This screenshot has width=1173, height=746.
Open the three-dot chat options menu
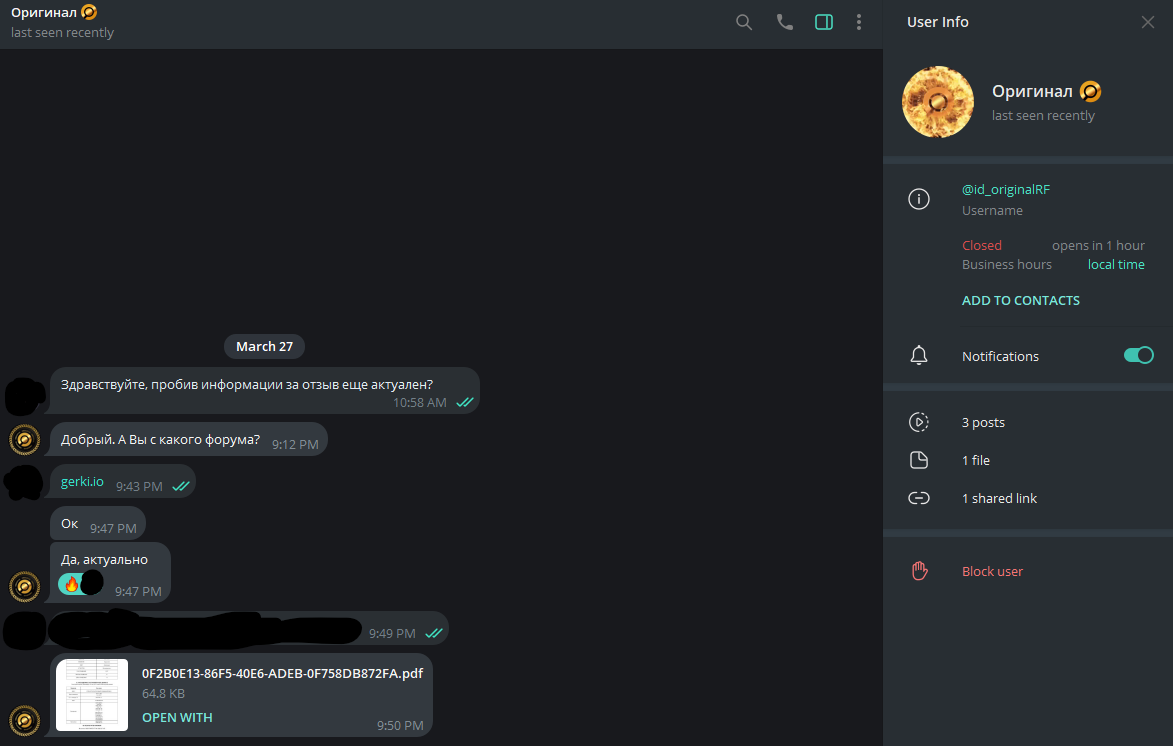point(859,22)
